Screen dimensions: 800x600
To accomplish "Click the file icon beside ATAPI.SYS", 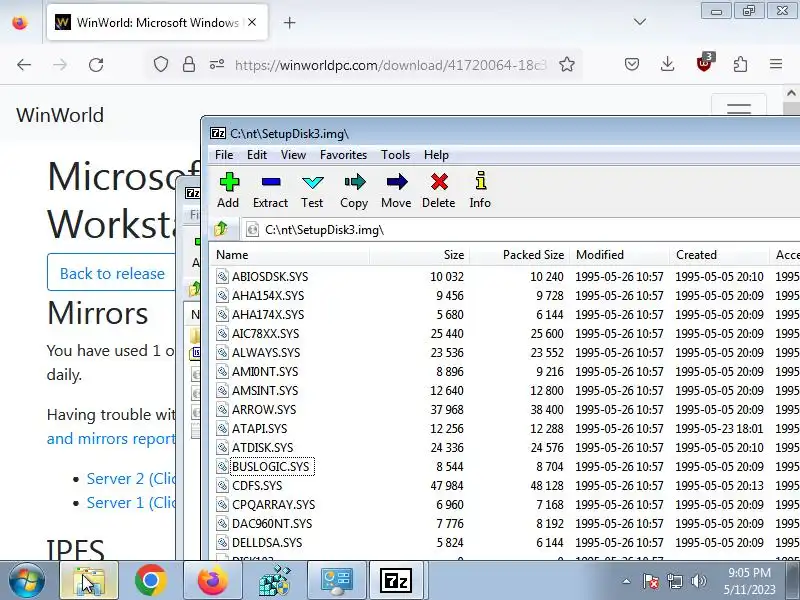I will [x=222, y=429].
